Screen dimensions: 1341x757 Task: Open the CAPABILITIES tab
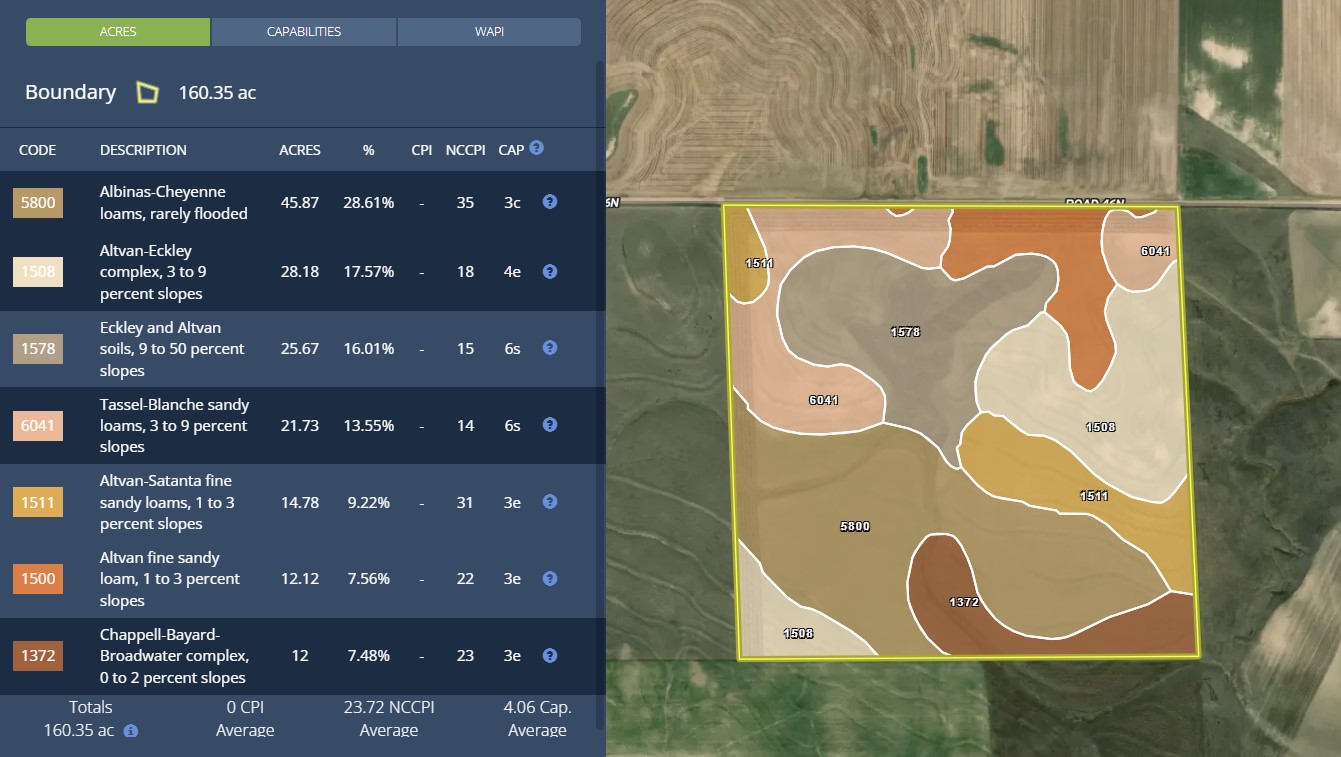[x=304, y=32]
